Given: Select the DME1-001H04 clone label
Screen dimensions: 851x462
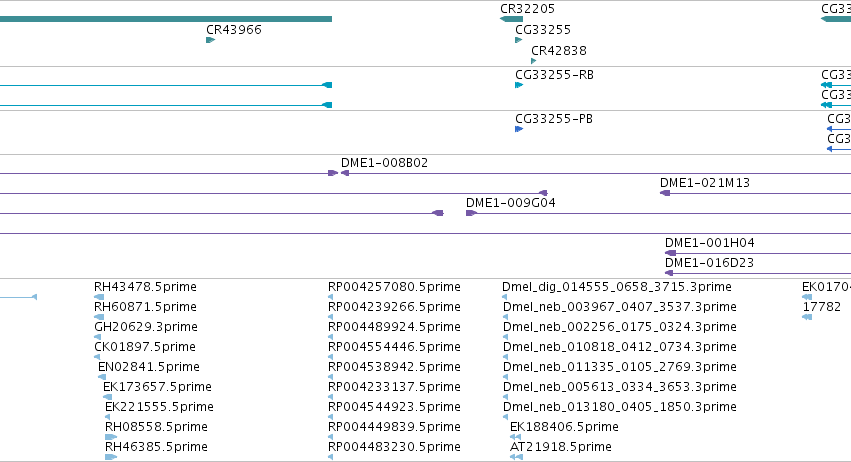Looking at the screenshot, I should coord(709,242).
